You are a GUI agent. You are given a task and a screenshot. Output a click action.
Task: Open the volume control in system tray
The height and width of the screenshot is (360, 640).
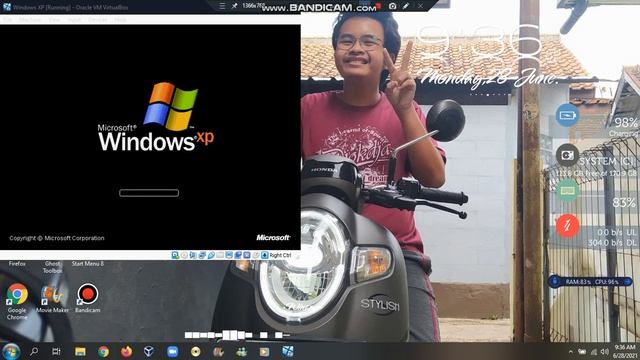pyautogui.click(x=605, y=352)
